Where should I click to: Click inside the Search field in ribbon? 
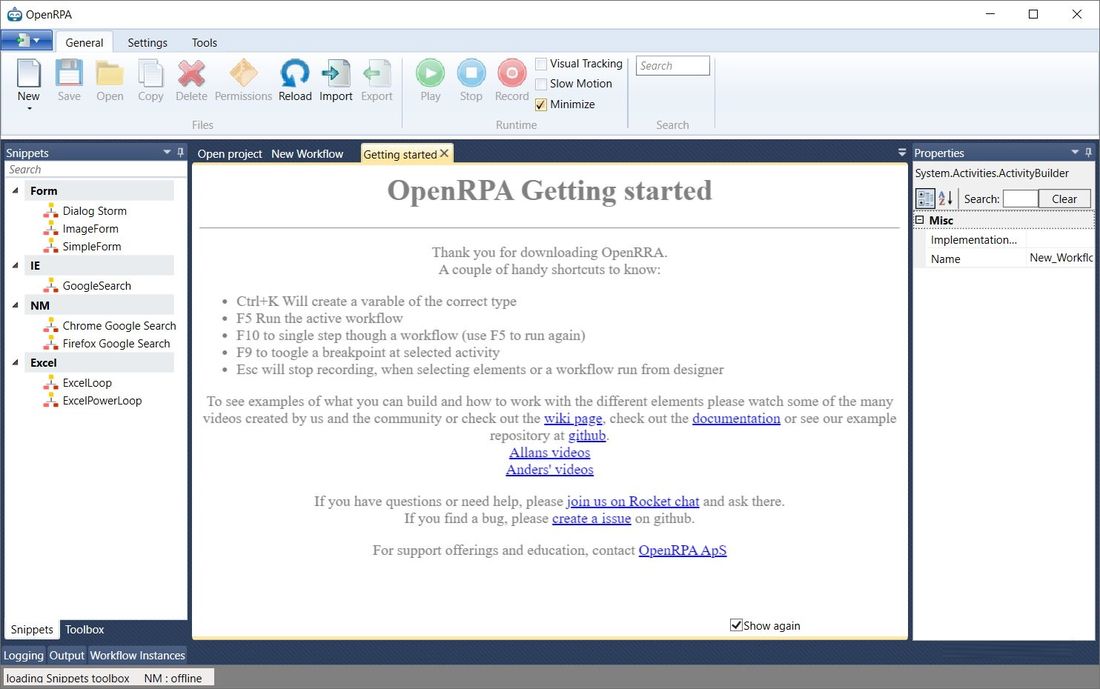[x=671, y=65]
